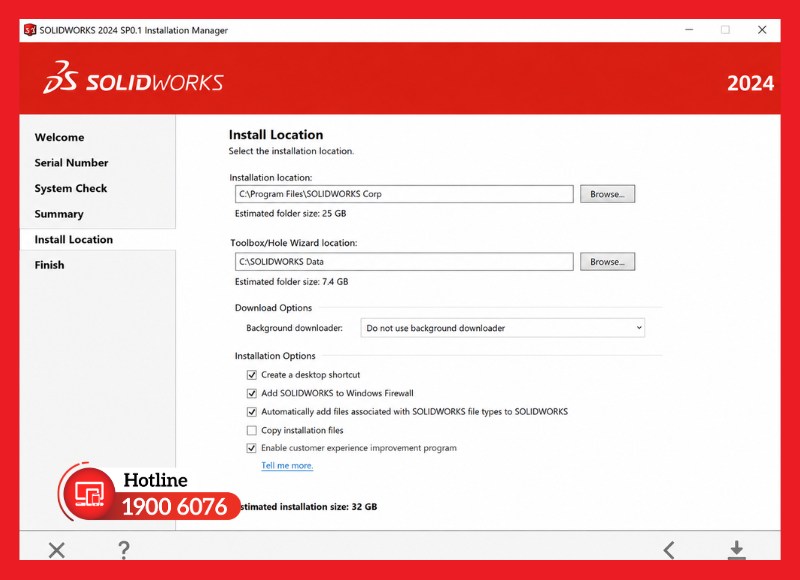Go to the Welcome step

[59, 137]
